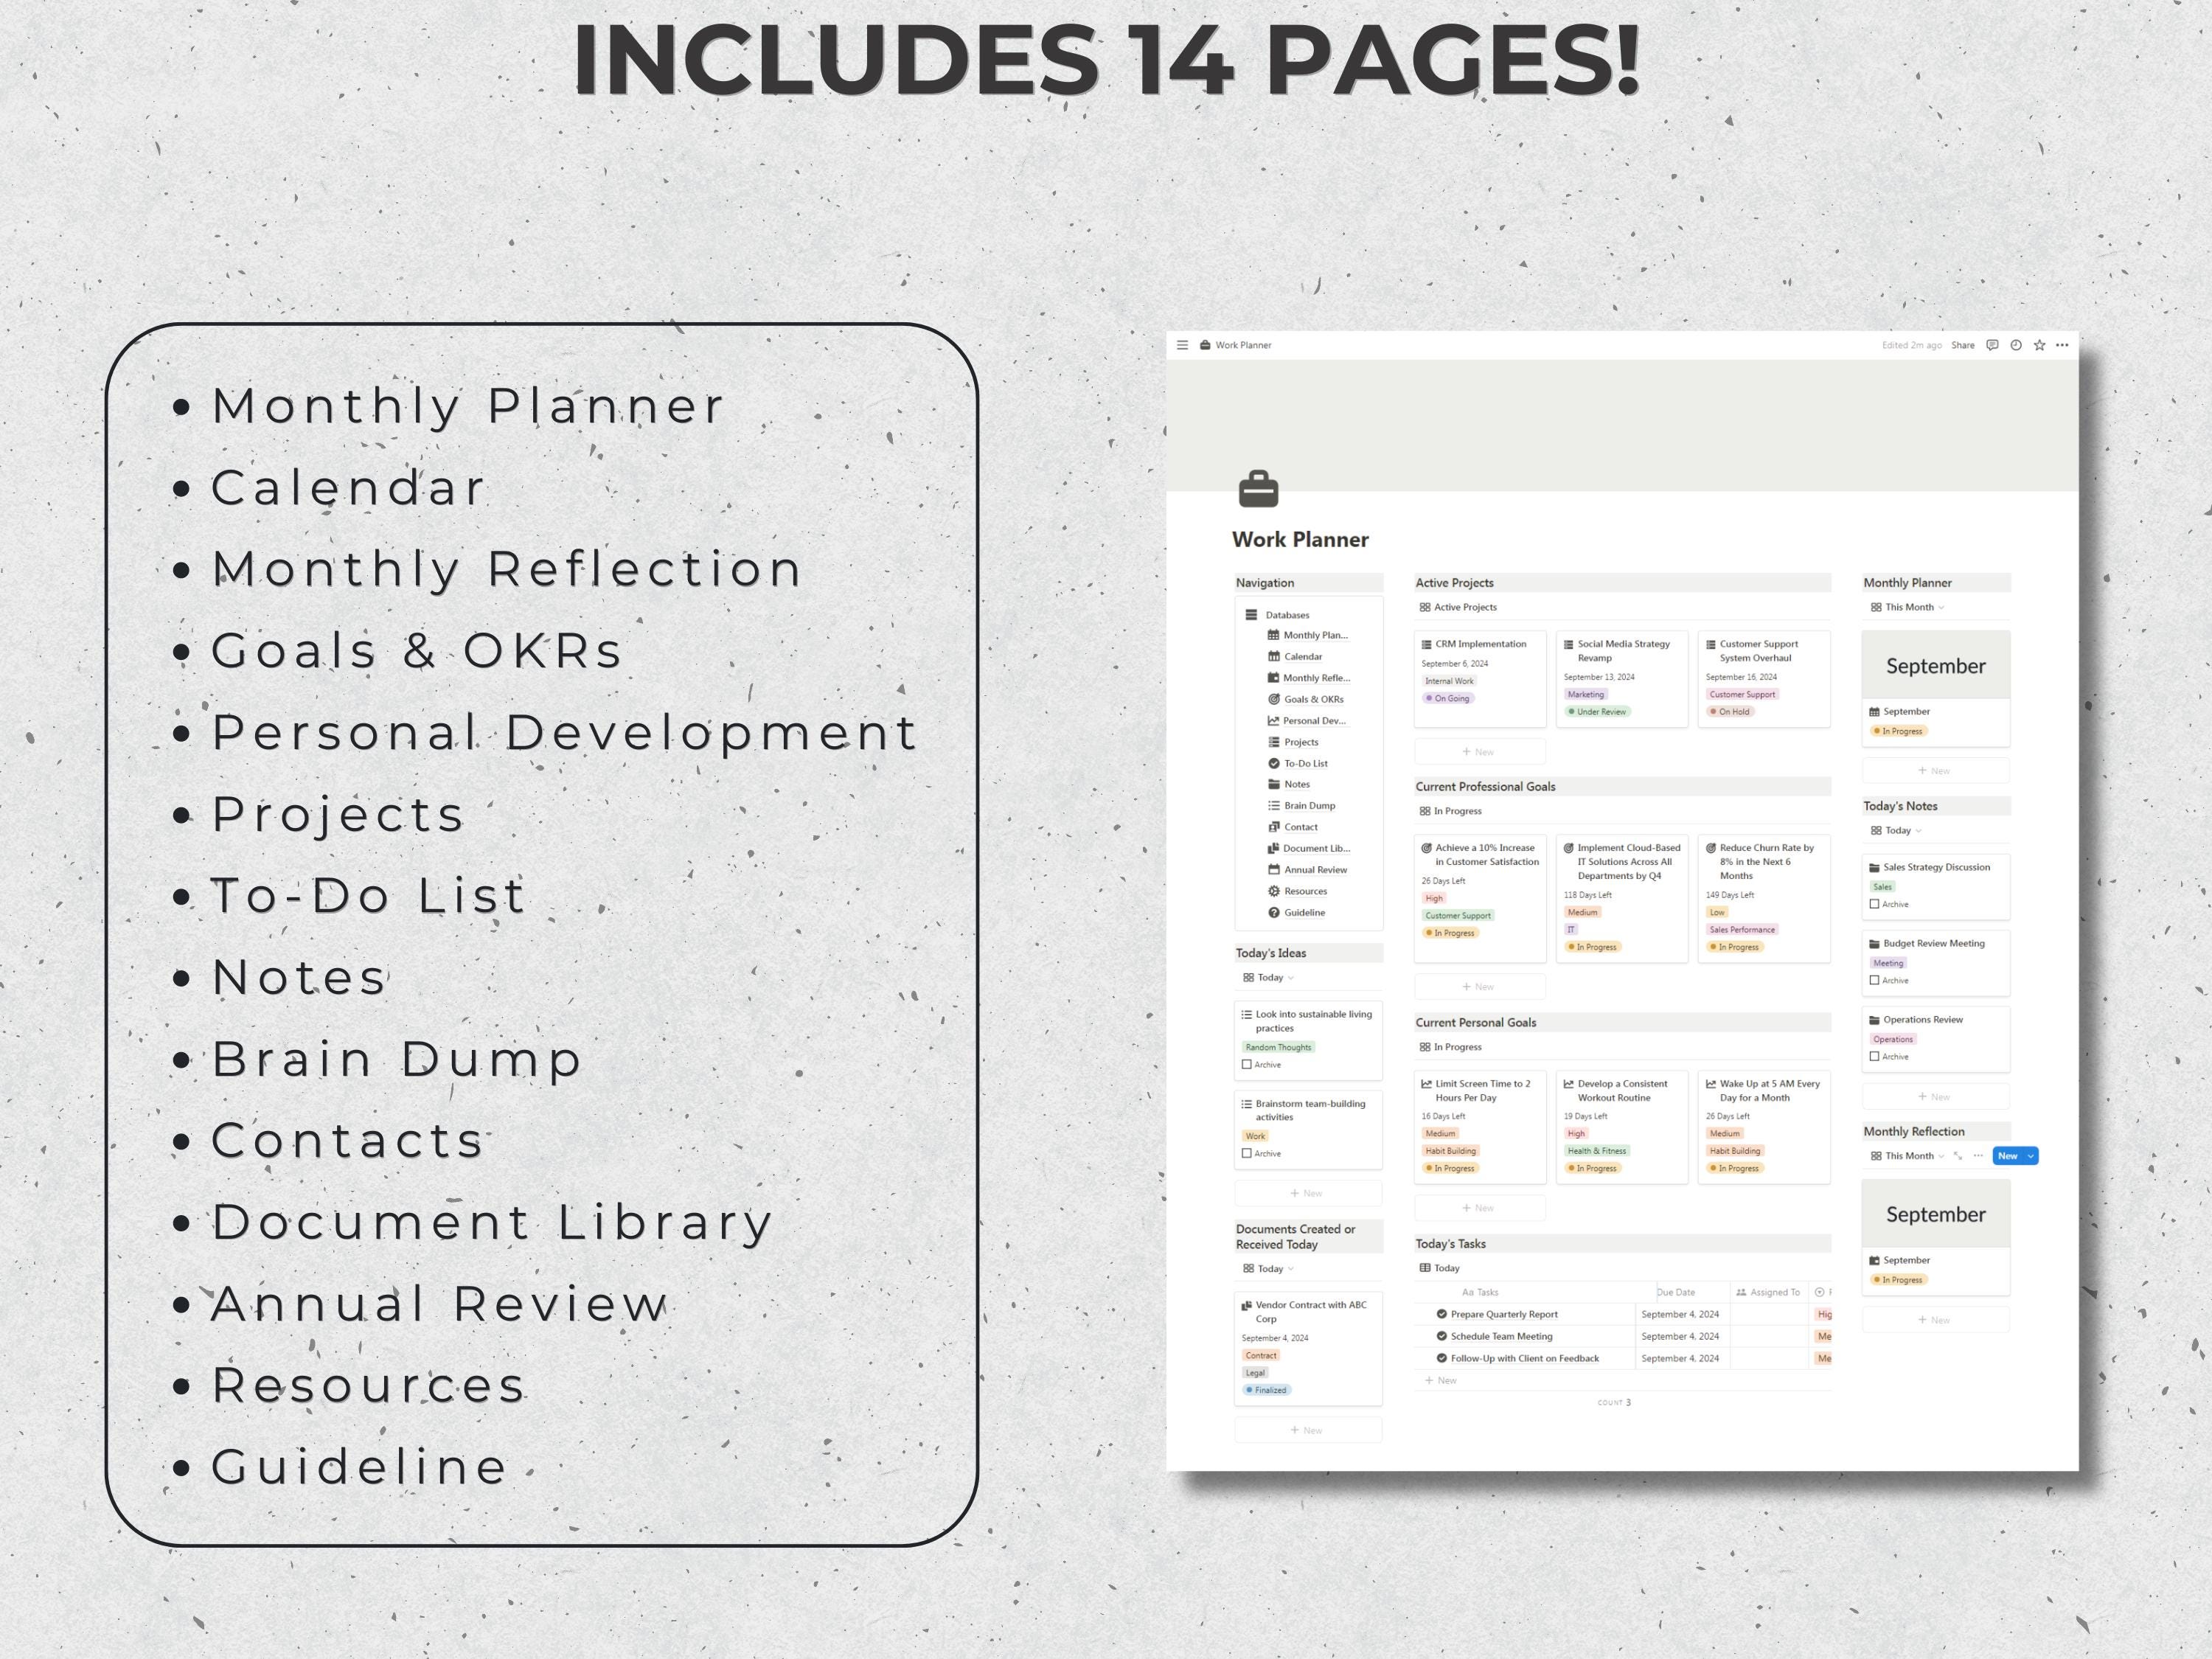Open September cover in Monthly Reflection card
Image resolution: width=2212 pixels, height=1659 pixels.
point(1936,1214)
